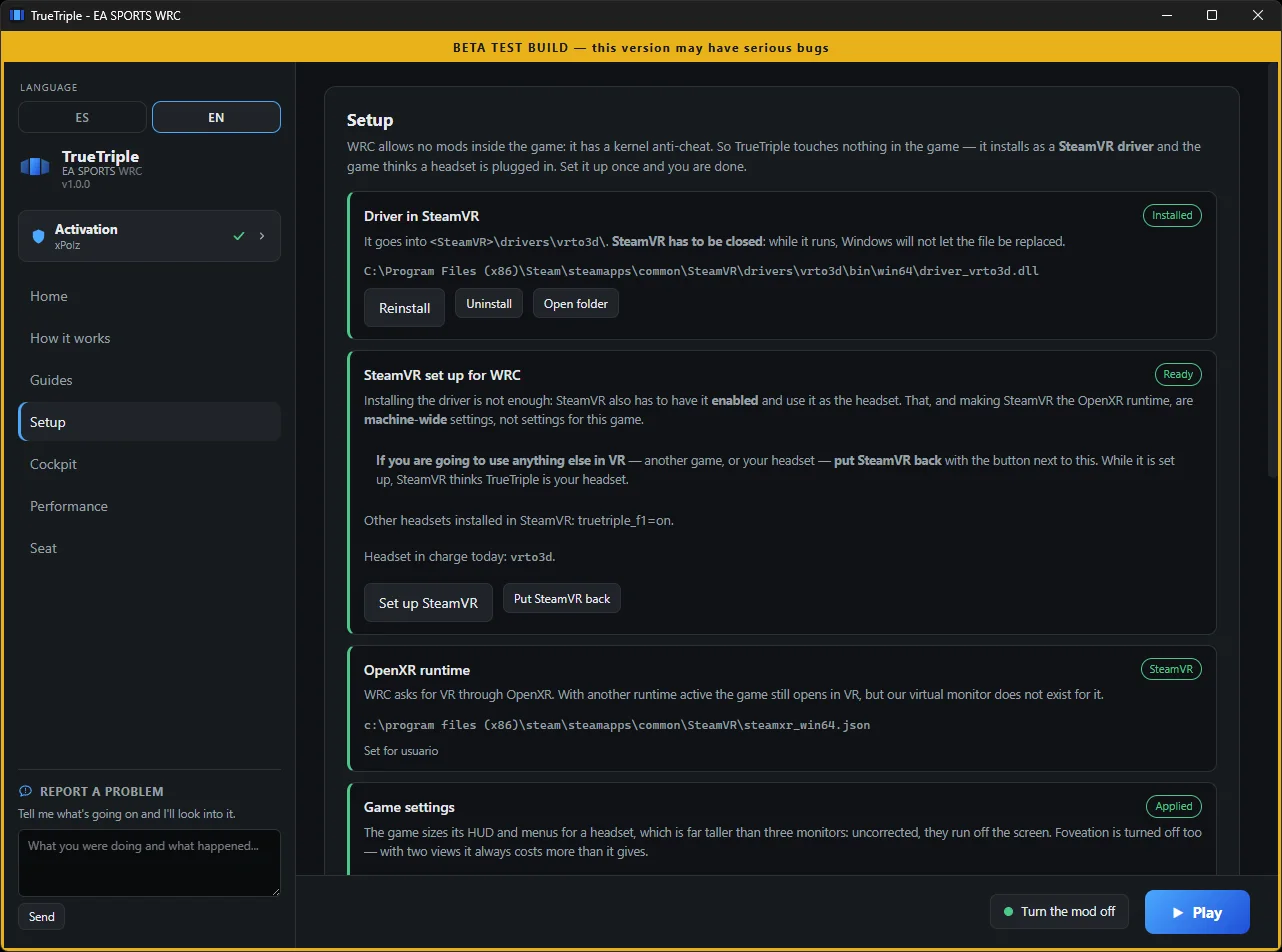This screenshot has width=1282, height=952.
Task: Click the Installed status badge
Action: [x=1172, y=215]
